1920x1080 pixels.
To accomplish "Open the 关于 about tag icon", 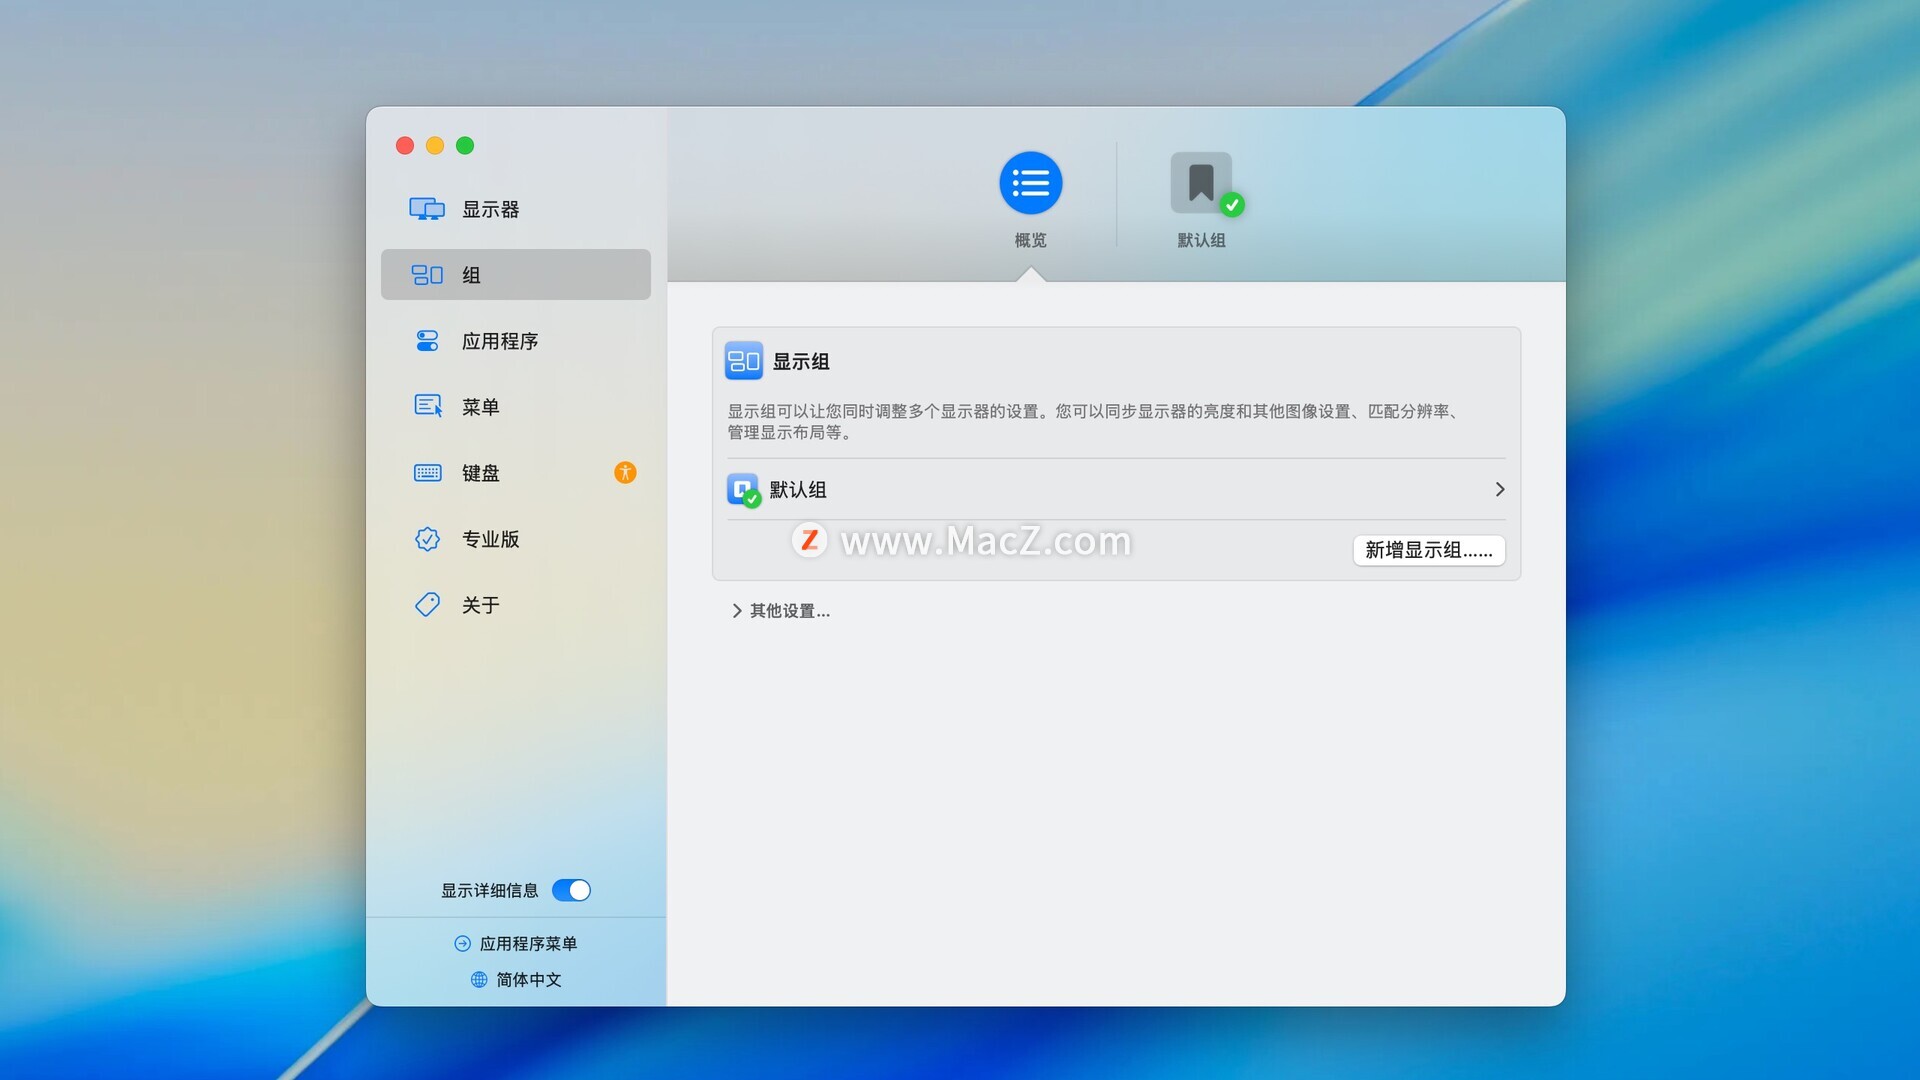I will click(427, 605).
